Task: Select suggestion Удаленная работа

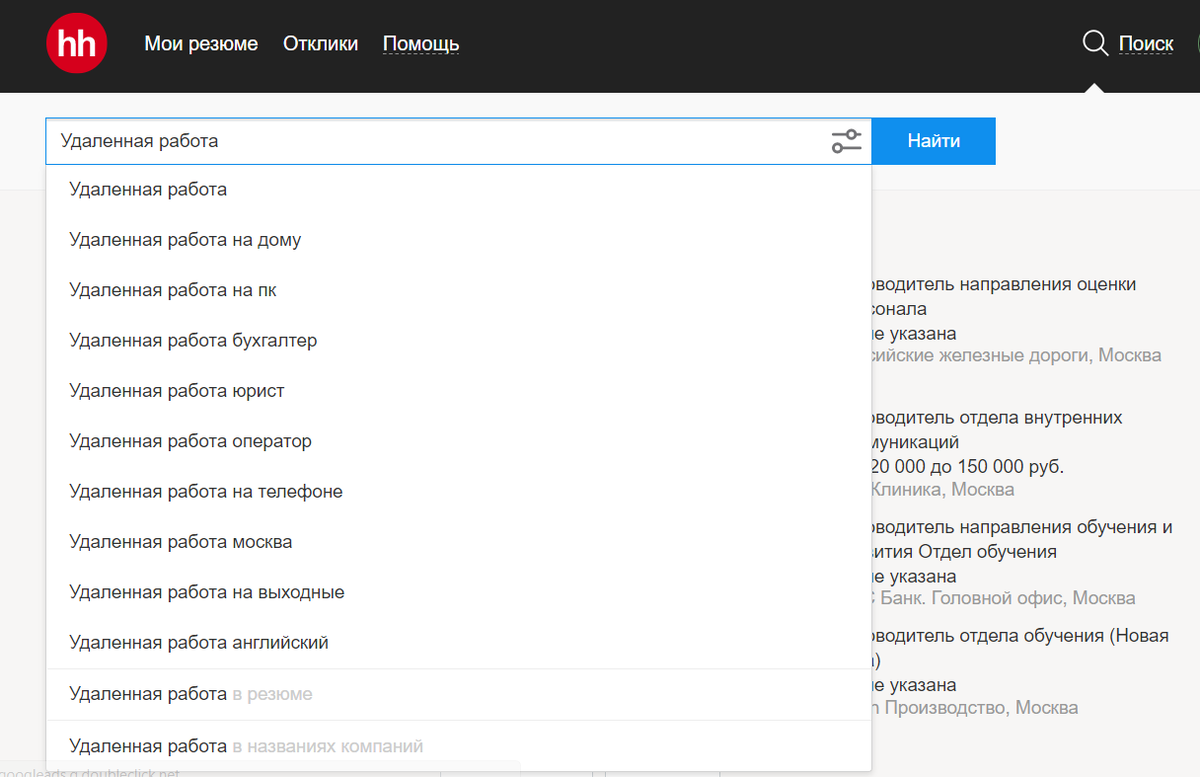Action: [458, 189]
